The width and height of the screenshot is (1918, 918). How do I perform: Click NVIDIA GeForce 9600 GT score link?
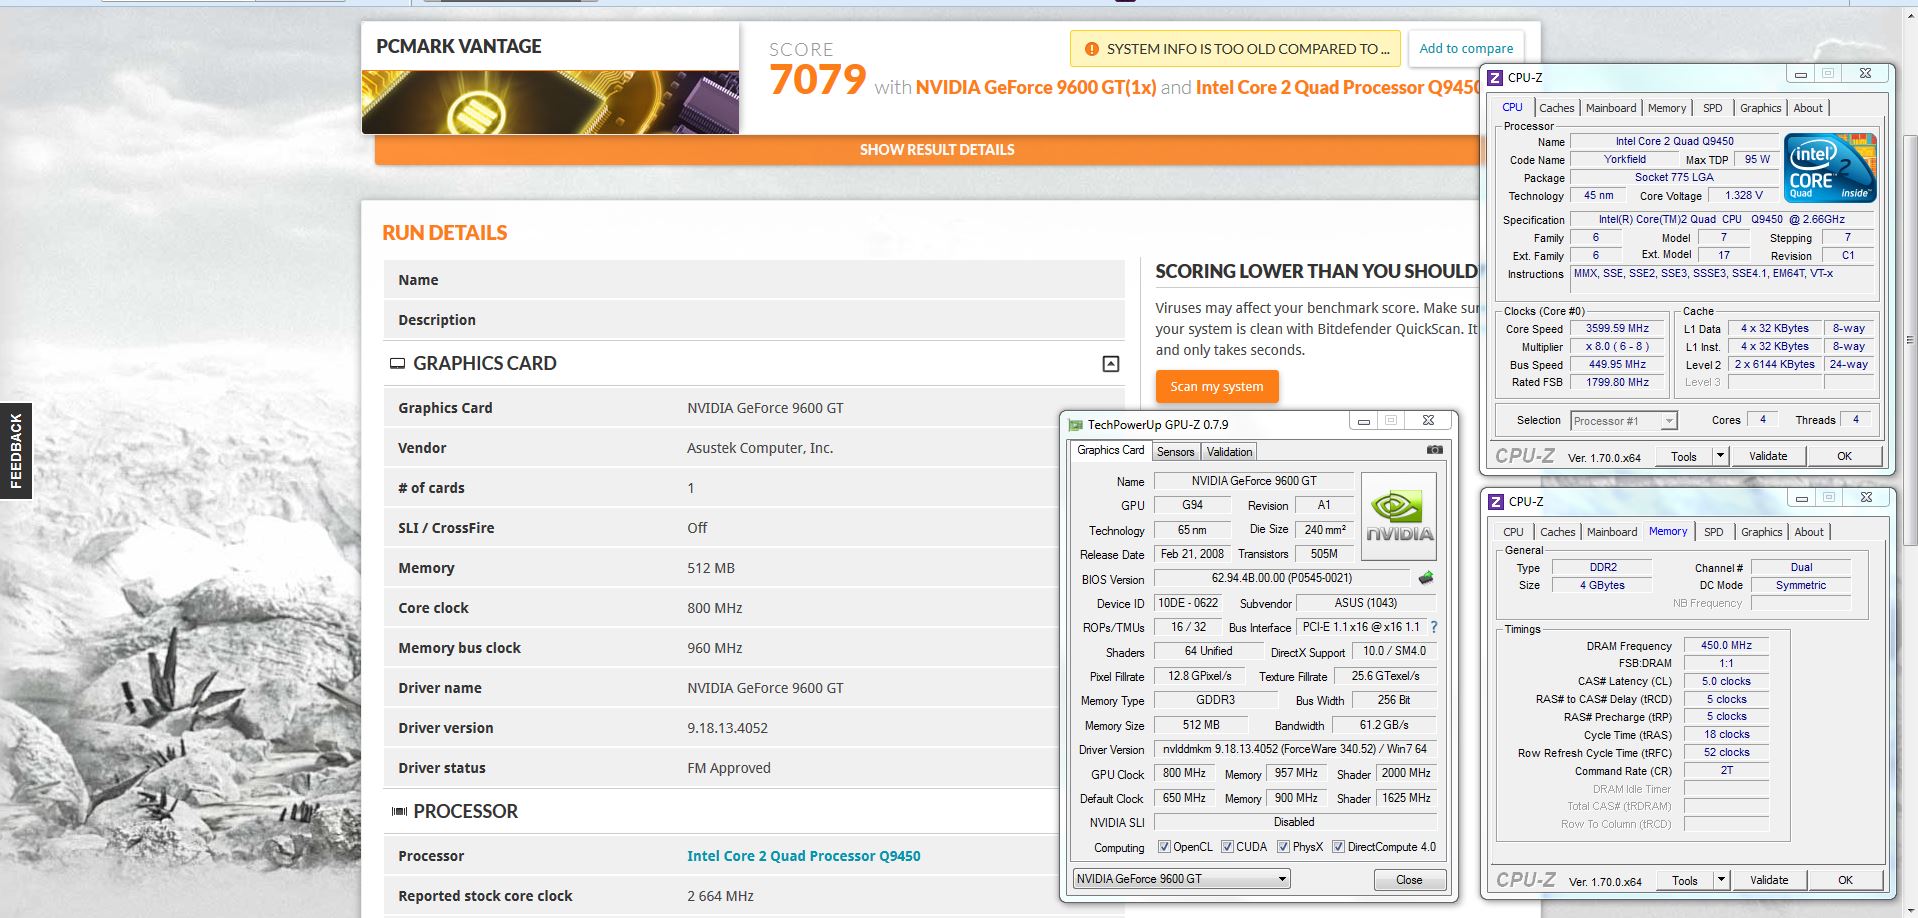tap(1035, 88)
